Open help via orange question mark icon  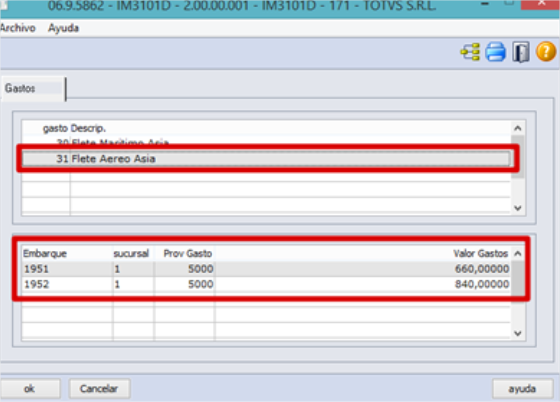click(546, 52)
